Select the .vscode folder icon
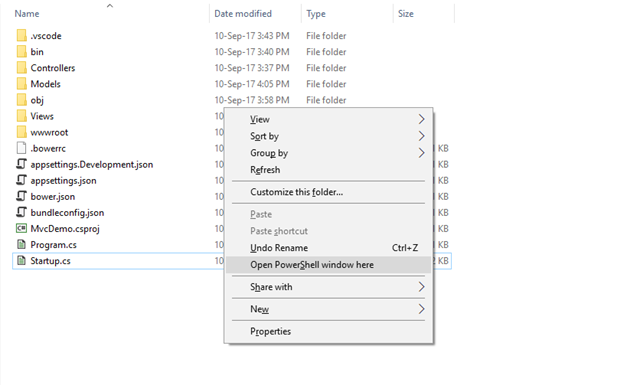This screenshot has height=385, width=624. (x=21, y=35)
